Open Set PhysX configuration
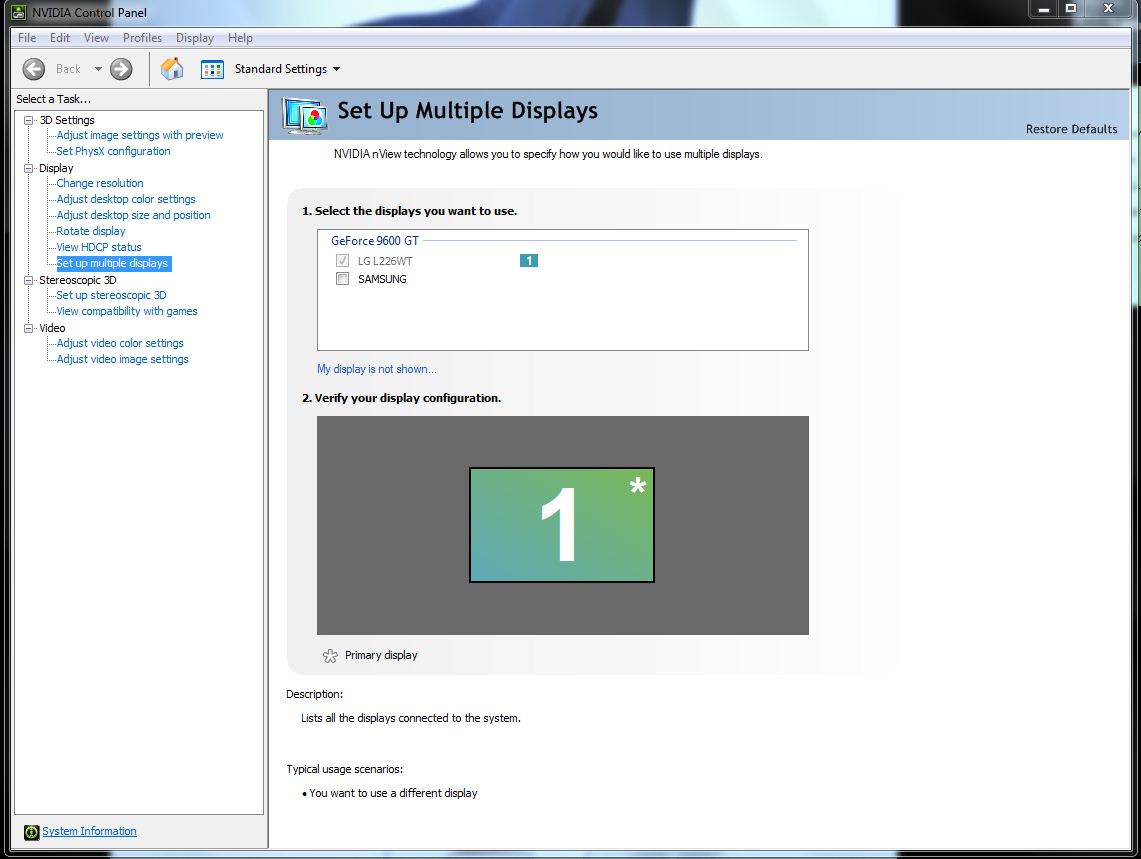 coord(114,151)
